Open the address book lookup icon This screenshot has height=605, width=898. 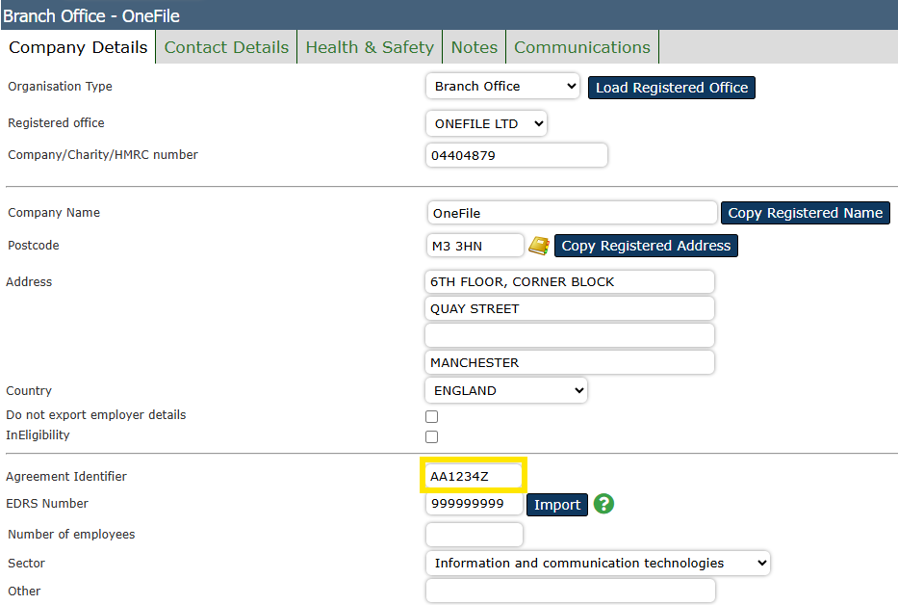click(x=539, y=246)
